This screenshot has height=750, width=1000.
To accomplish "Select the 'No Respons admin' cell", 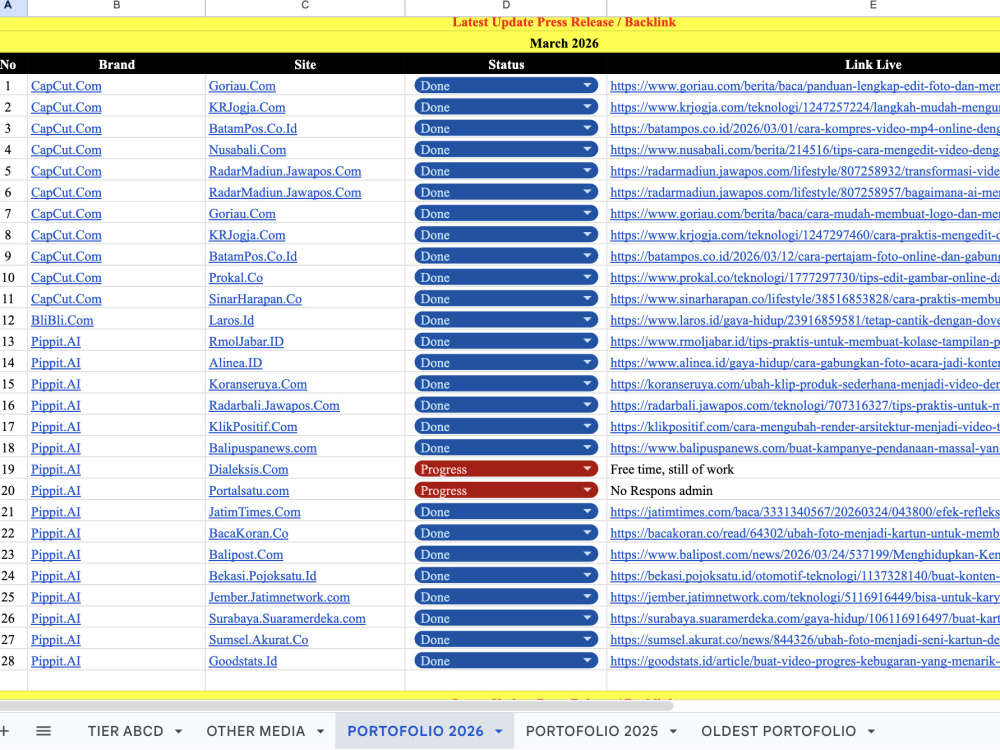I will point(804,490).
